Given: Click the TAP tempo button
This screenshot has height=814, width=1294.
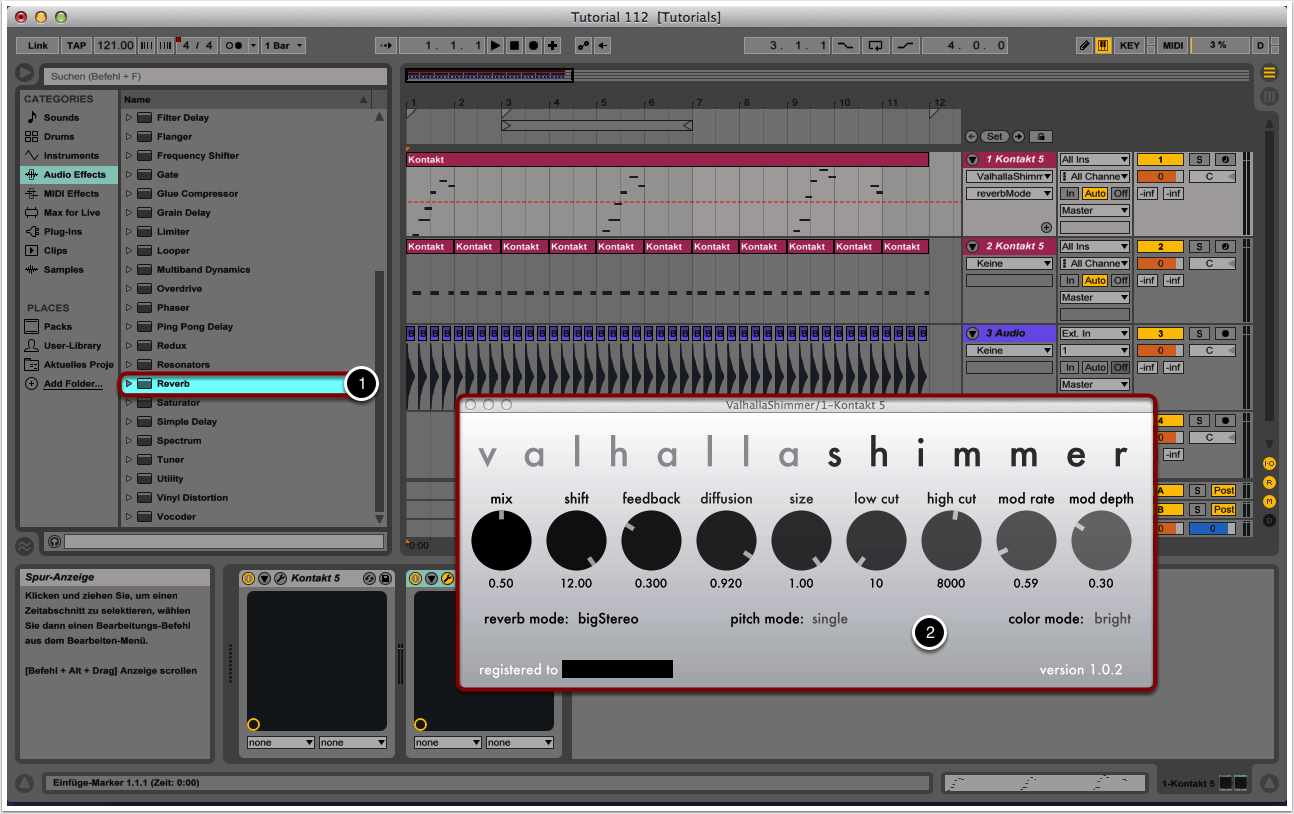Looking at the screenshot, I should click(x=77, y=46).
